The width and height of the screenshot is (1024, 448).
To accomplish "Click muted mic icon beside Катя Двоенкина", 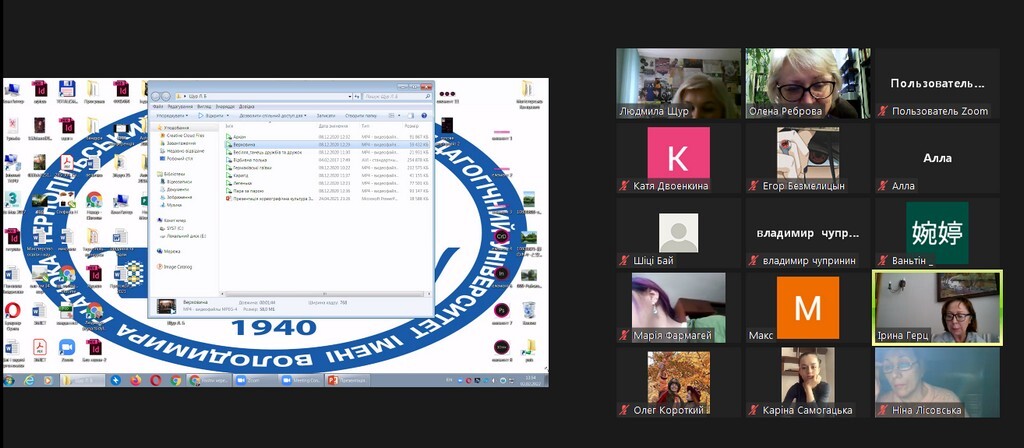I will pos(624,186).
